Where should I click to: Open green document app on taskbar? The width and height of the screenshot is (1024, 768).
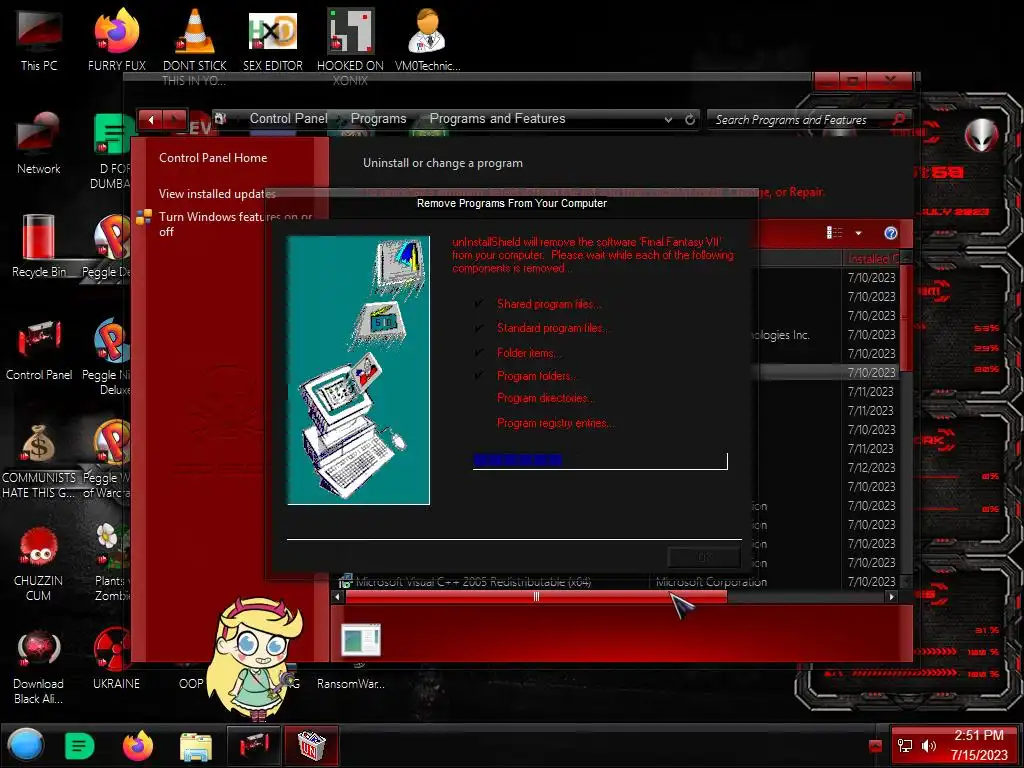coord(80,745)
